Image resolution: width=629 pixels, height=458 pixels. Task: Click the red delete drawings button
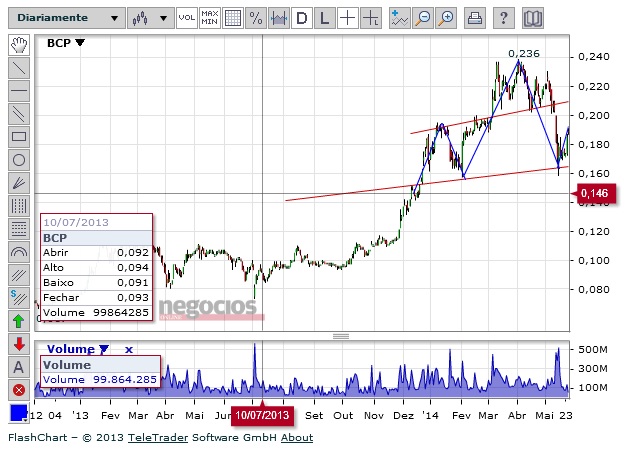pyautogui.click(x=19, y=390)
